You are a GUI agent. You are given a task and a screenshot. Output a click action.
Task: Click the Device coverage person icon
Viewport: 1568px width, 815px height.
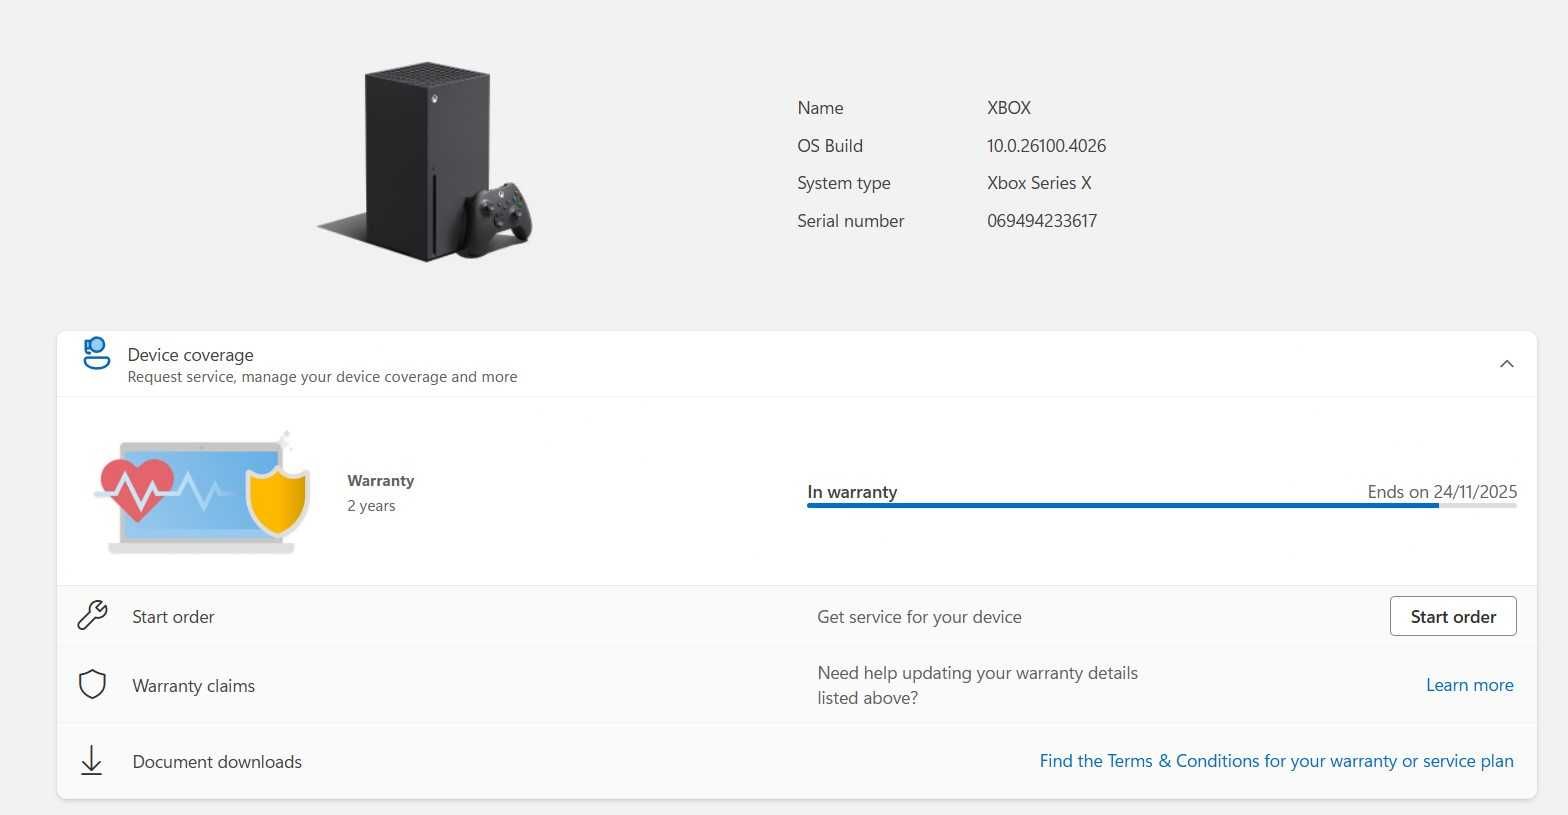[96, 353]
